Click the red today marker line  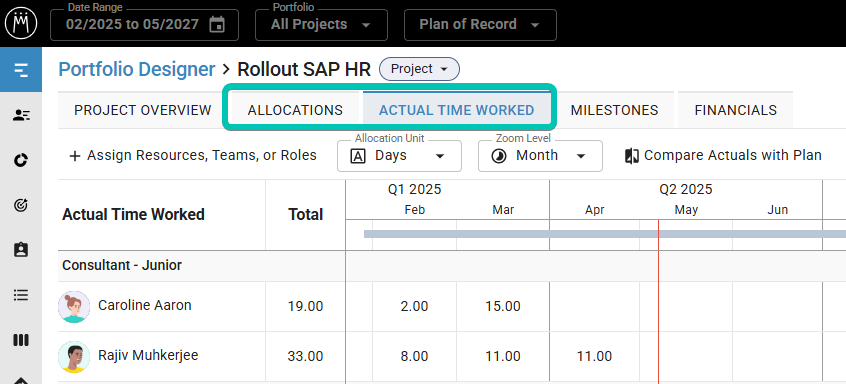[x=658, y=302]
